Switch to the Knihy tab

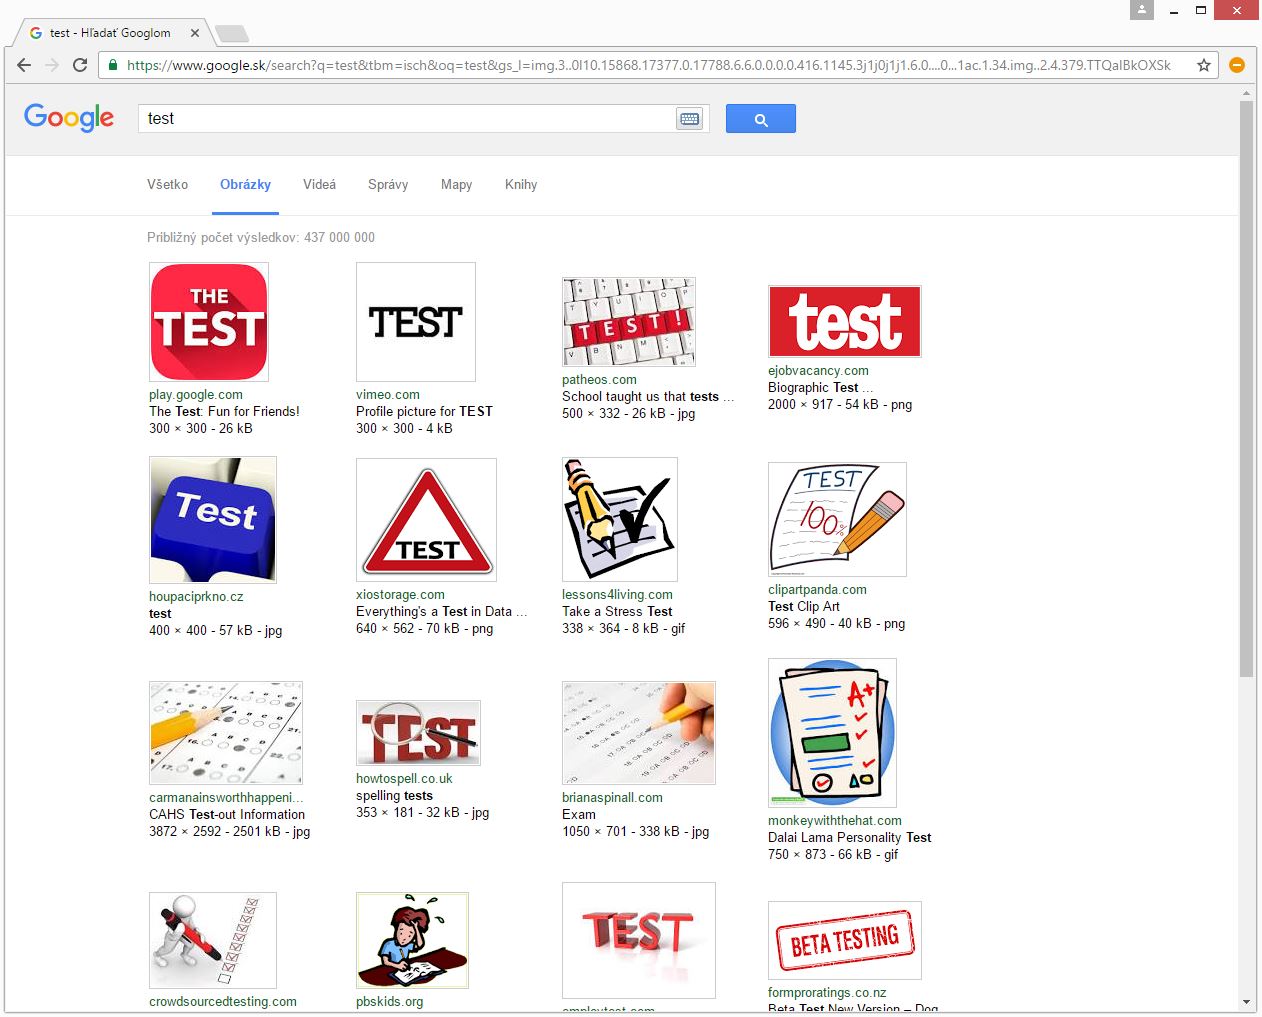point(521,185)
